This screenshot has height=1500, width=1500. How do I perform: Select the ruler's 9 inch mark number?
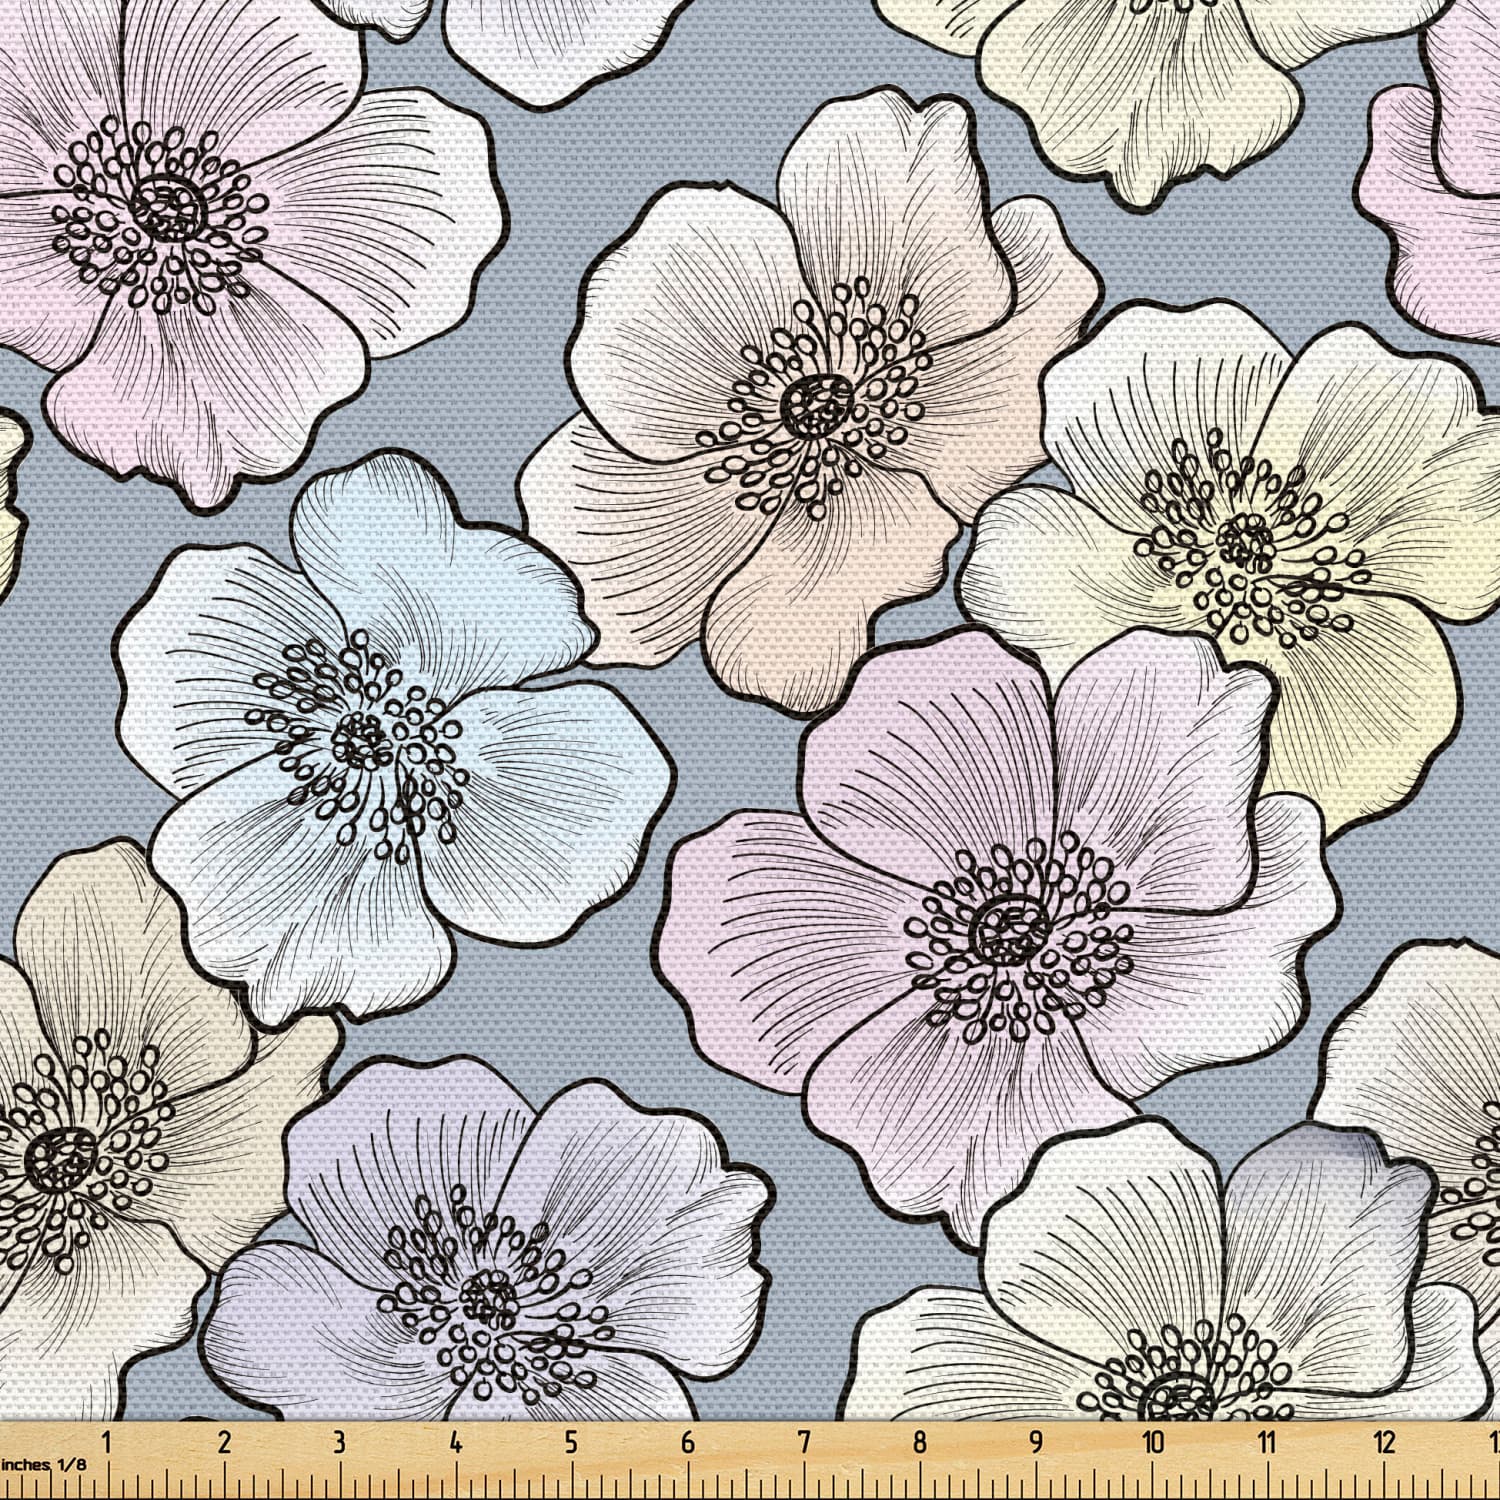point(1035,1443)
